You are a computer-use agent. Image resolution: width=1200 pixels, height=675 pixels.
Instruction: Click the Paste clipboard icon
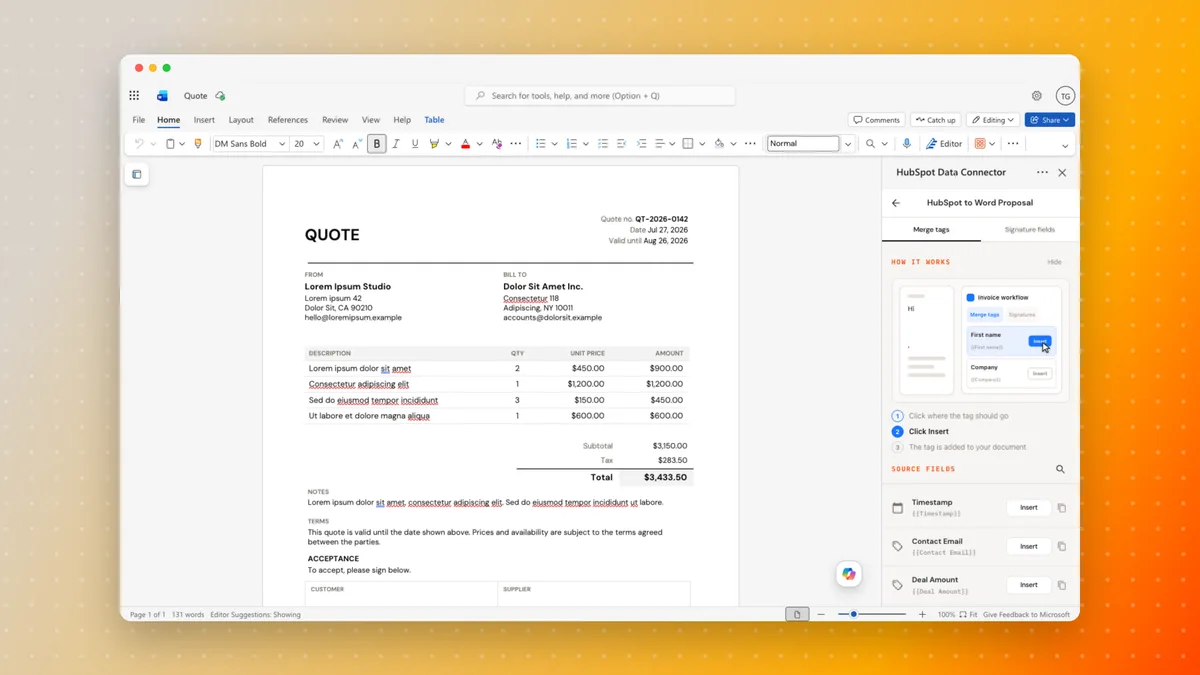(170, 144)
